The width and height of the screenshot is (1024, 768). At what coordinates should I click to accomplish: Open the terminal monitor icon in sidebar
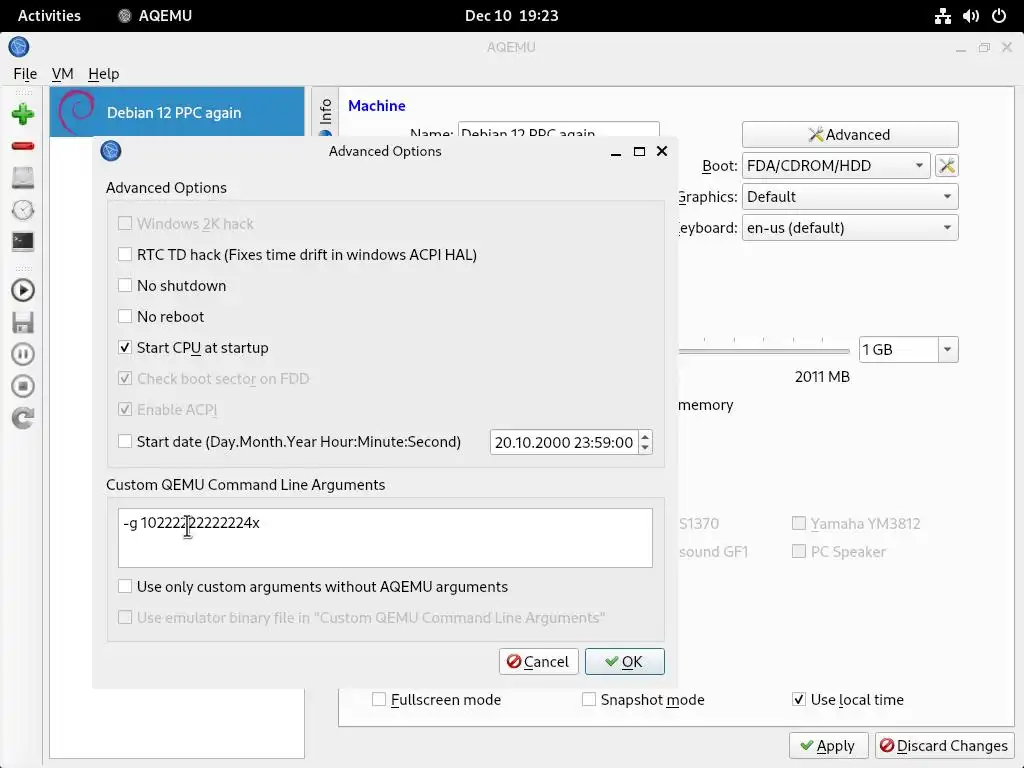point(23,242)
